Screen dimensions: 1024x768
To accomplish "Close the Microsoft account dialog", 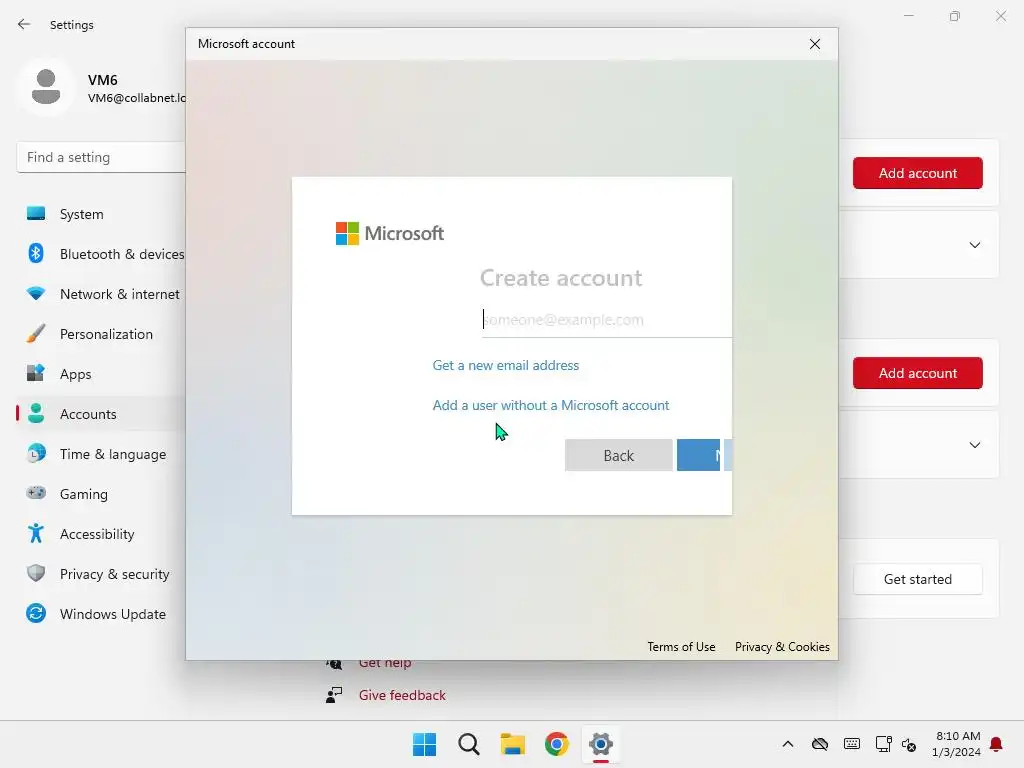I will [814, 44].
